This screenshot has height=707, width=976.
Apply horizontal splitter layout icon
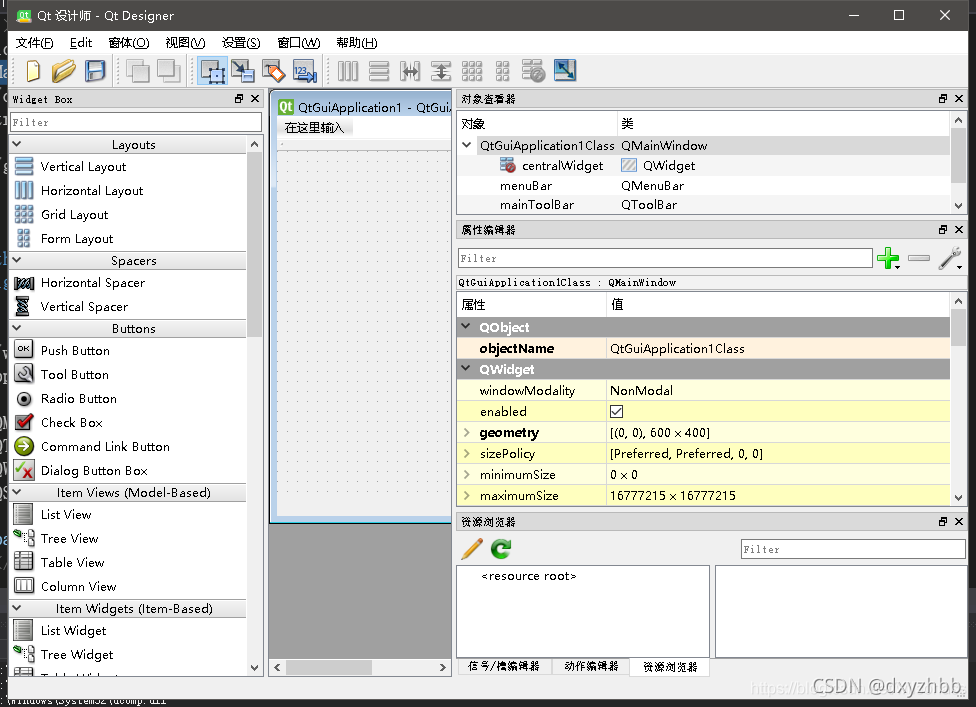(410, 71)
